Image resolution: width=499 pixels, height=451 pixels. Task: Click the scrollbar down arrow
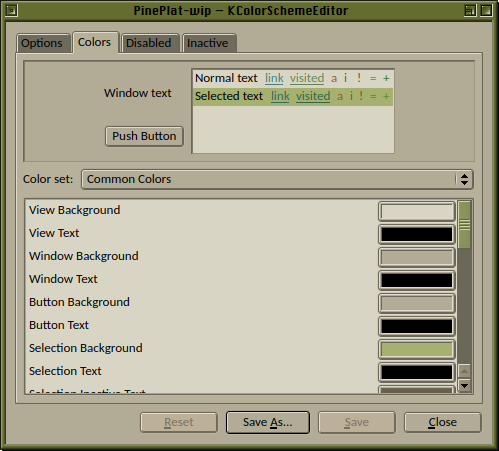point(464,385)
